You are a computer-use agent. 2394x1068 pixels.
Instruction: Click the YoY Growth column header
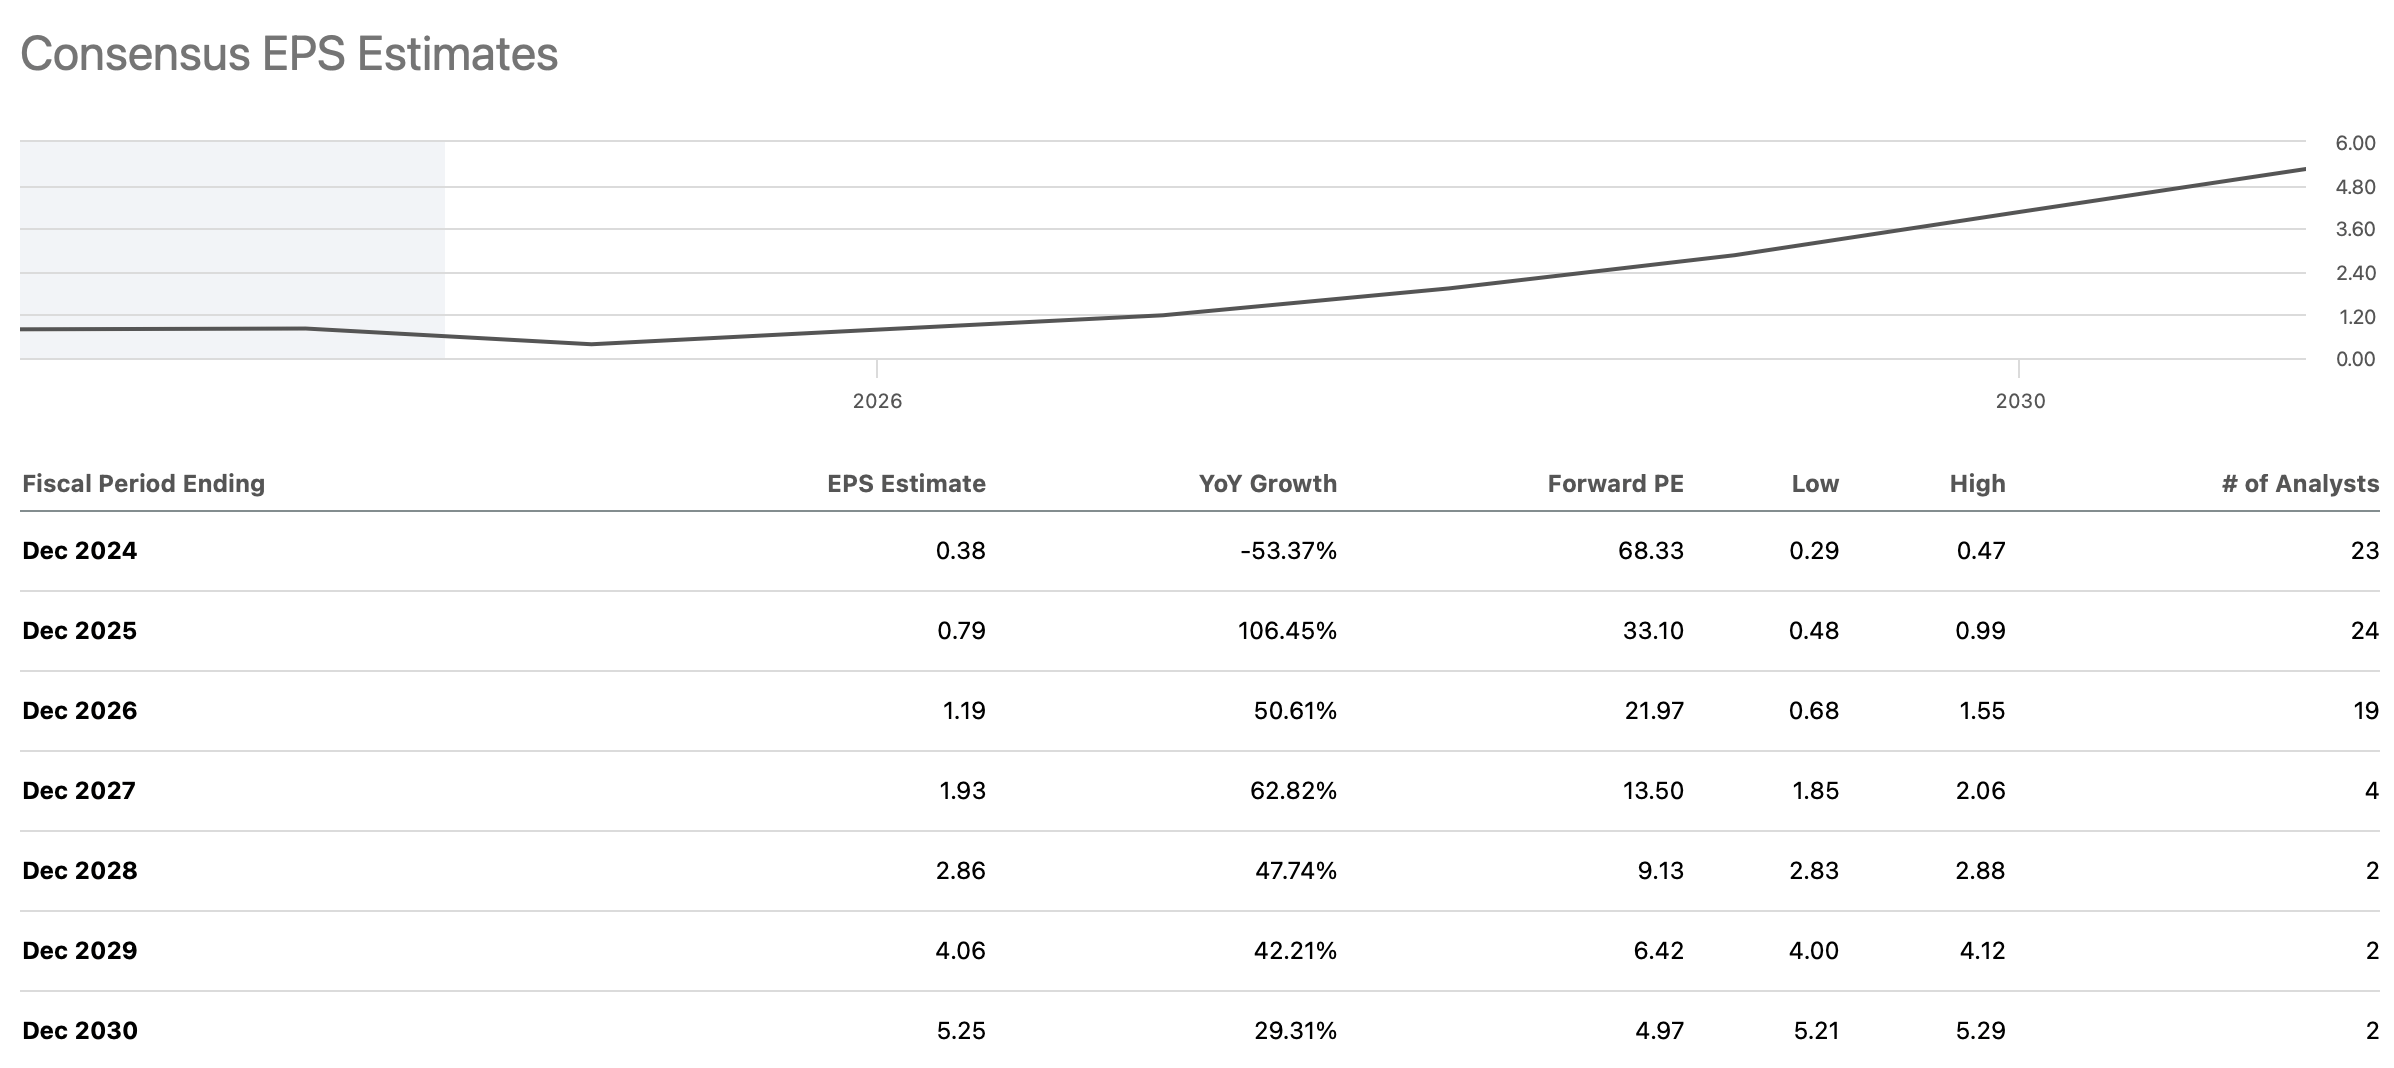(x=1267, y=484)
